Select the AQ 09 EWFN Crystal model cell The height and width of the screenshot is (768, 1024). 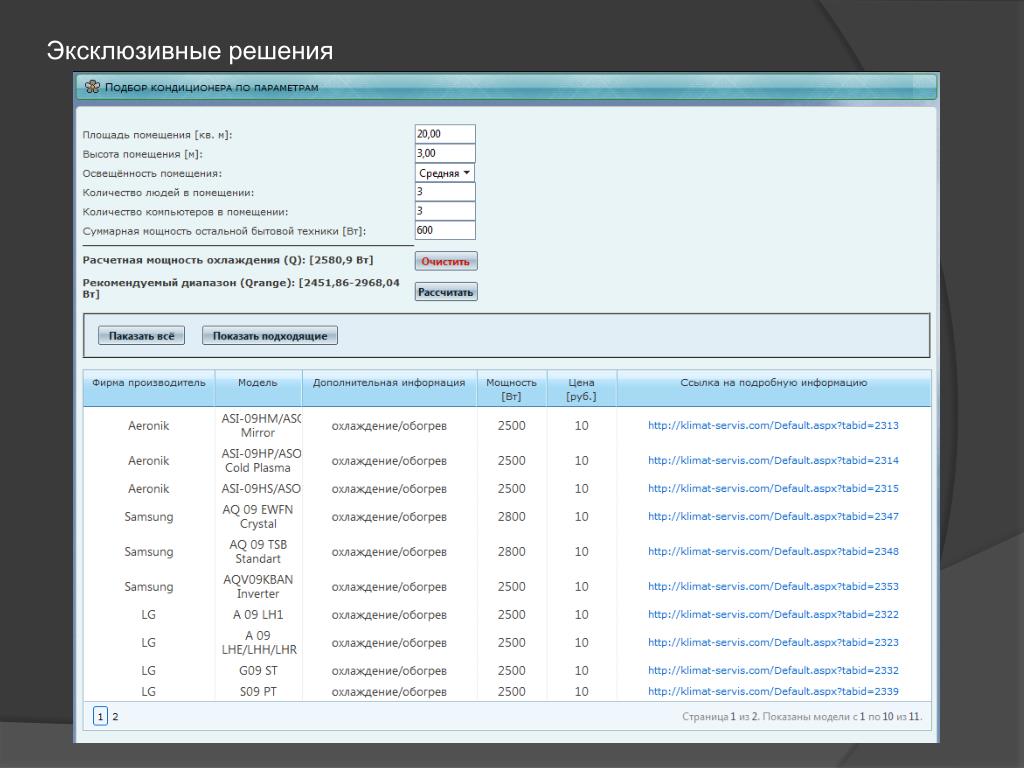[258, 517]
